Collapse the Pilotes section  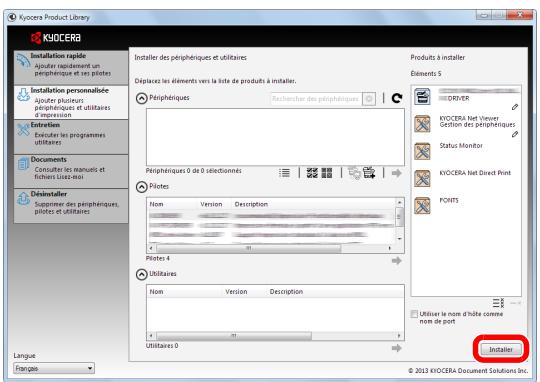[141, 187]
